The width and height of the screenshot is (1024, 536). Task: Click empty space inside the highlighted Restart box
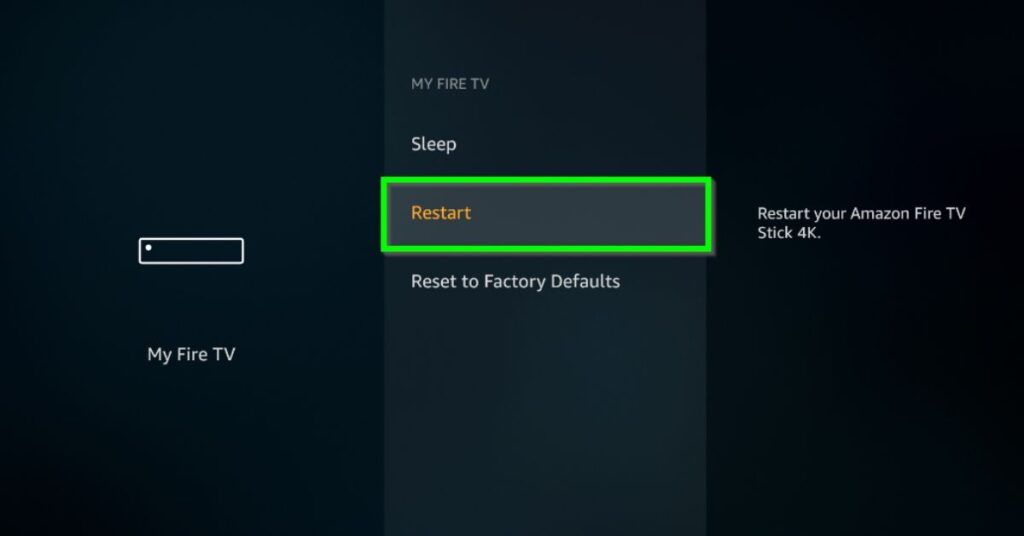point(588,214)
